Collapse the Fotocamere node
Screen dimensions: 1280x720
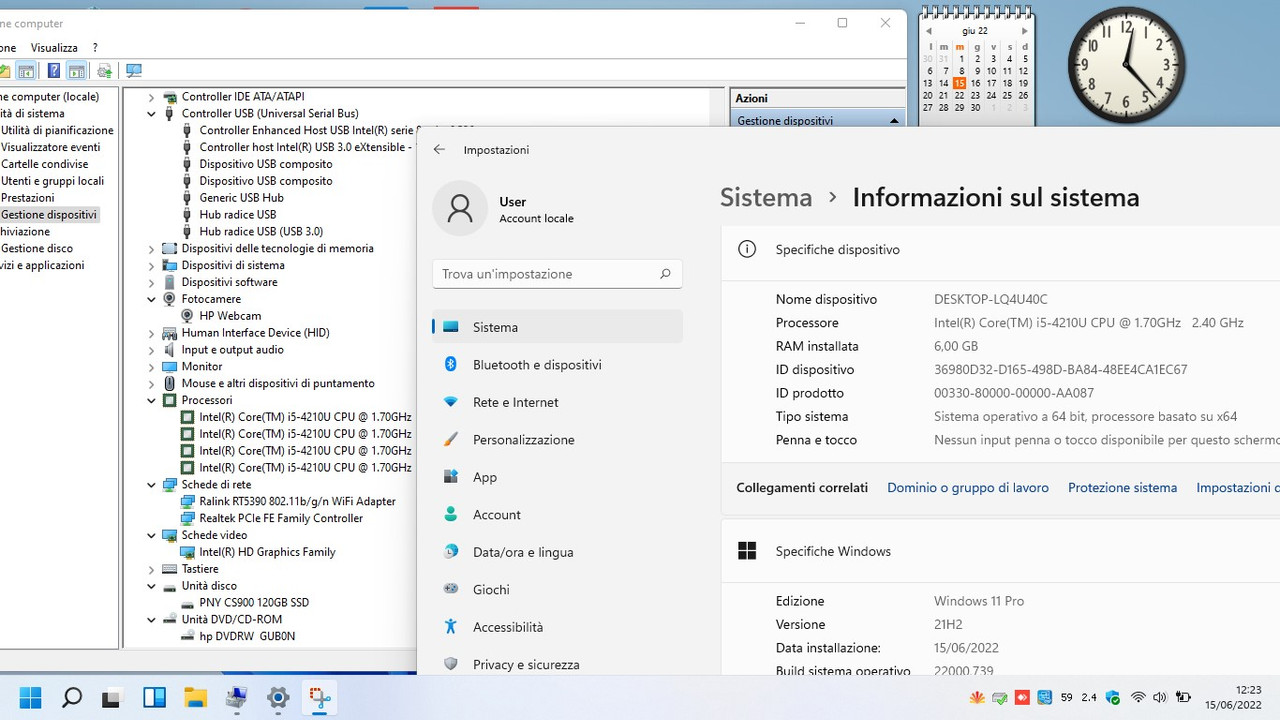pos(152,299)
